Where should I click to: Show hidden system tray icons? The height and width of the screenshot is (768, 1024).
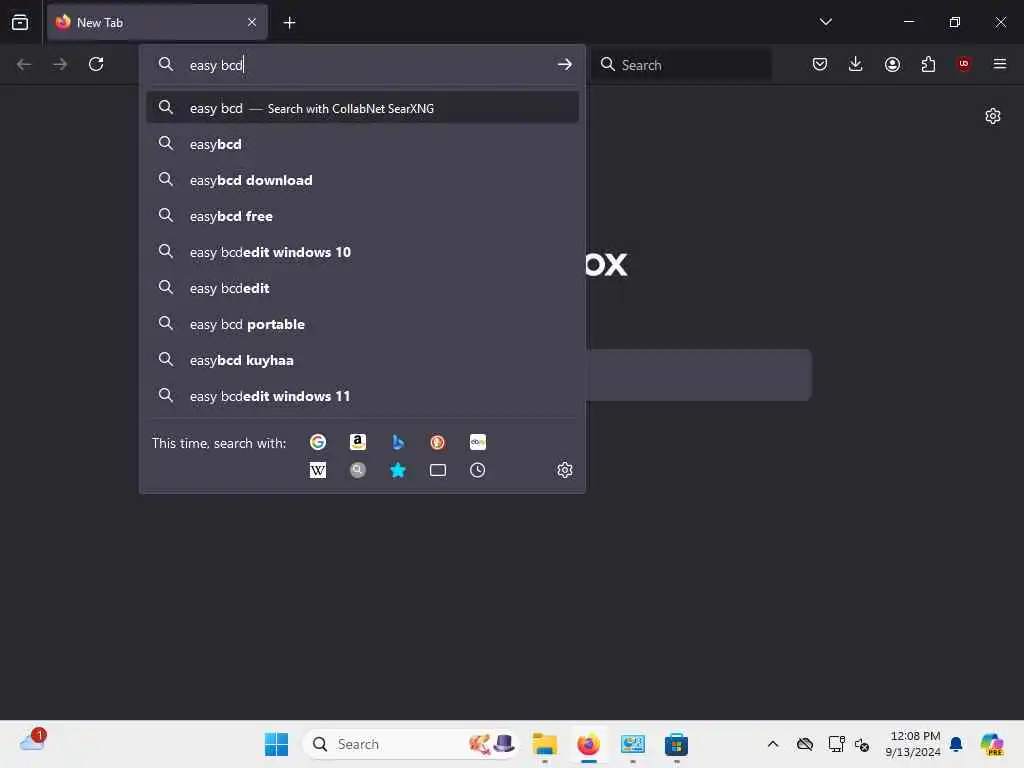(773, 744)
